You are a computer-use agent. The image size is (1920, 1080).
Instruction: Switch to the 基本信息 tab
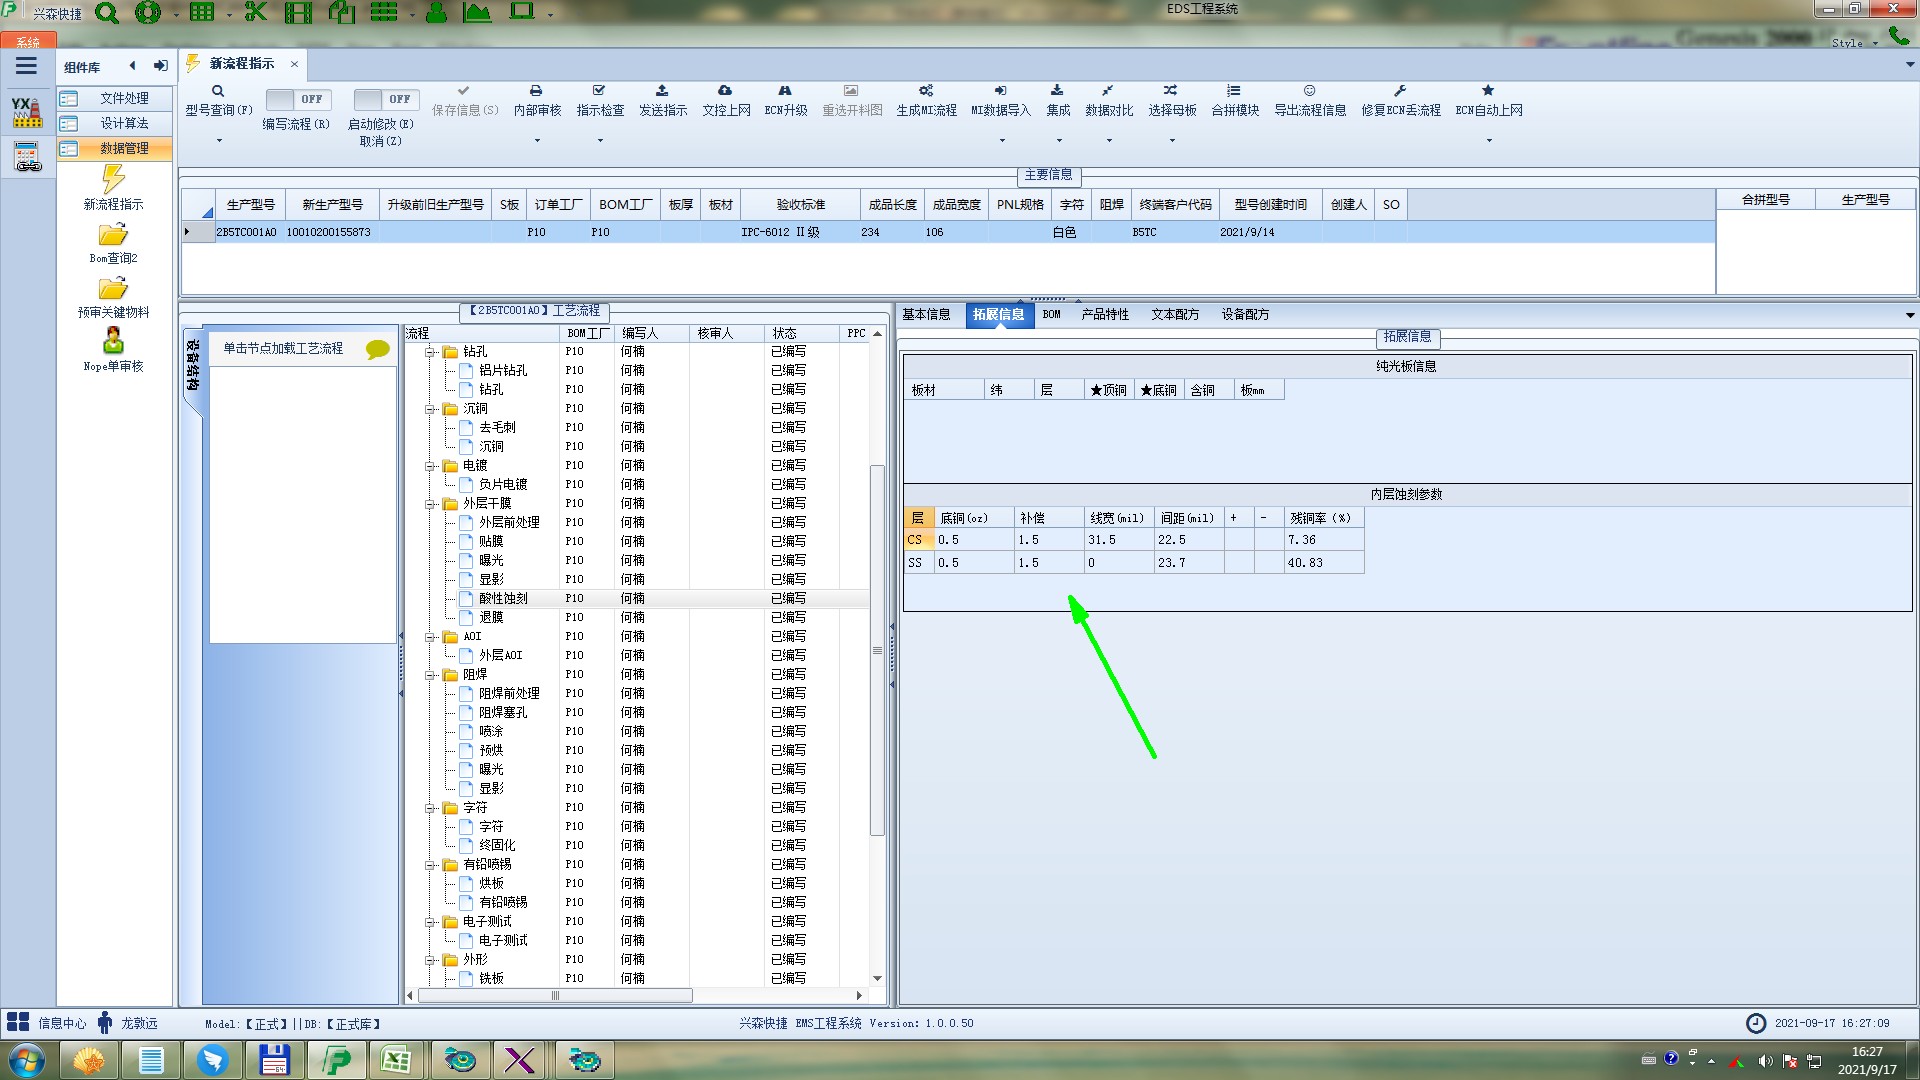point(926,314)
